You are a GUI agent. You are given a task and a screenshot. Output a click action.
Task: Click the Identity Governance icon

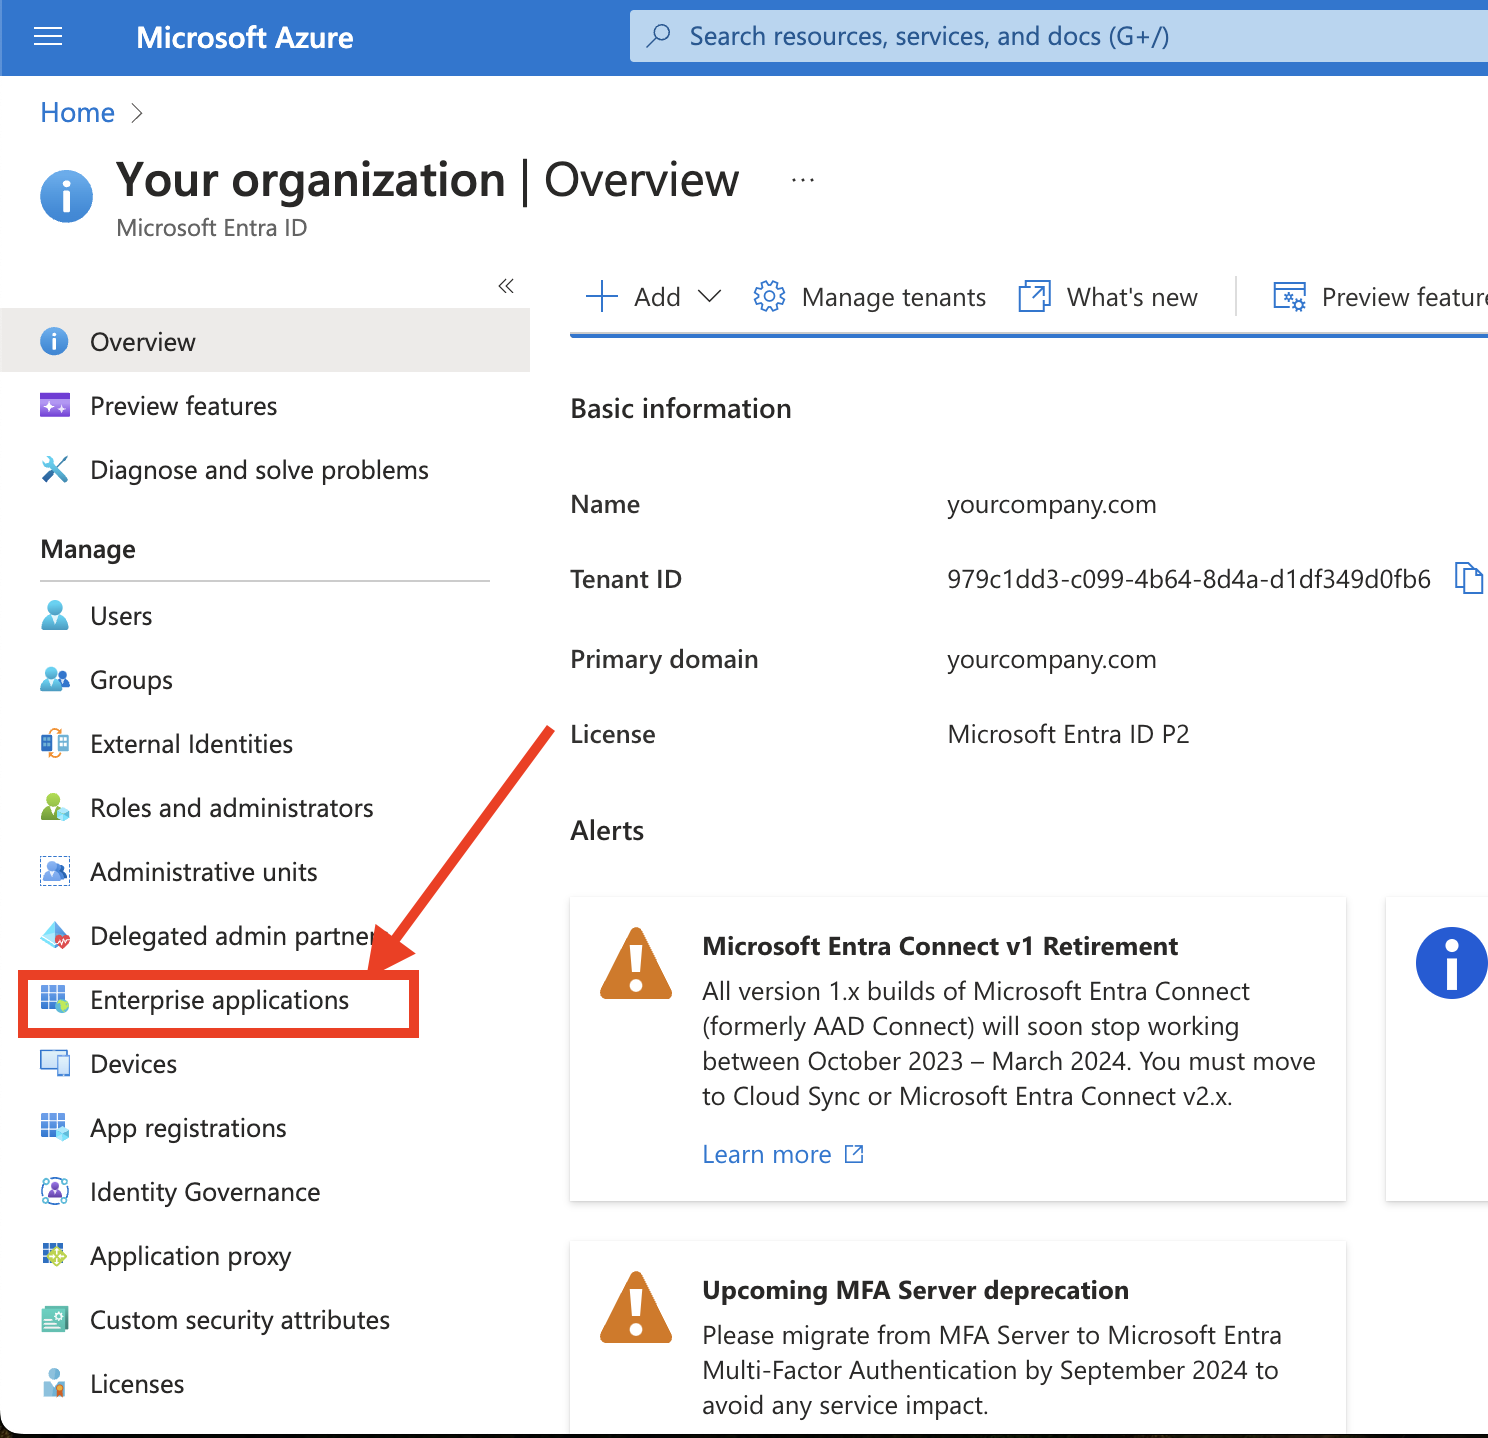pos(55,1191)
